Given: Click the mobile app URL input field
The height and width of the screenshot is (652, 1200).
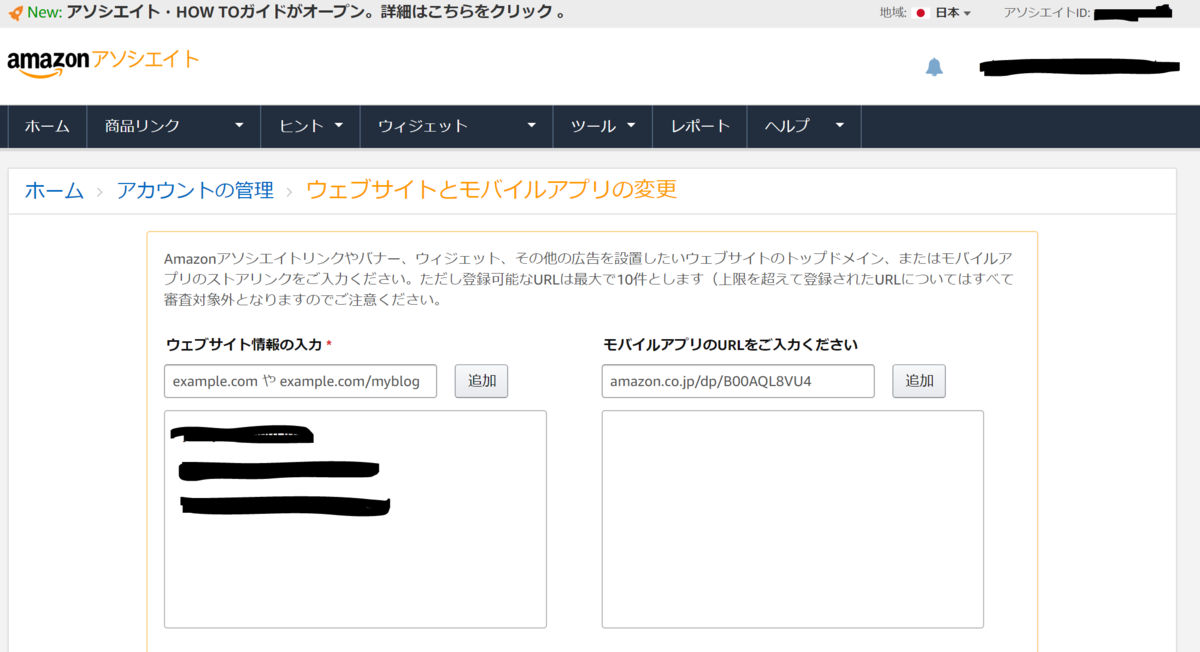Looking at the screenshot, I should tap(737, 381).
